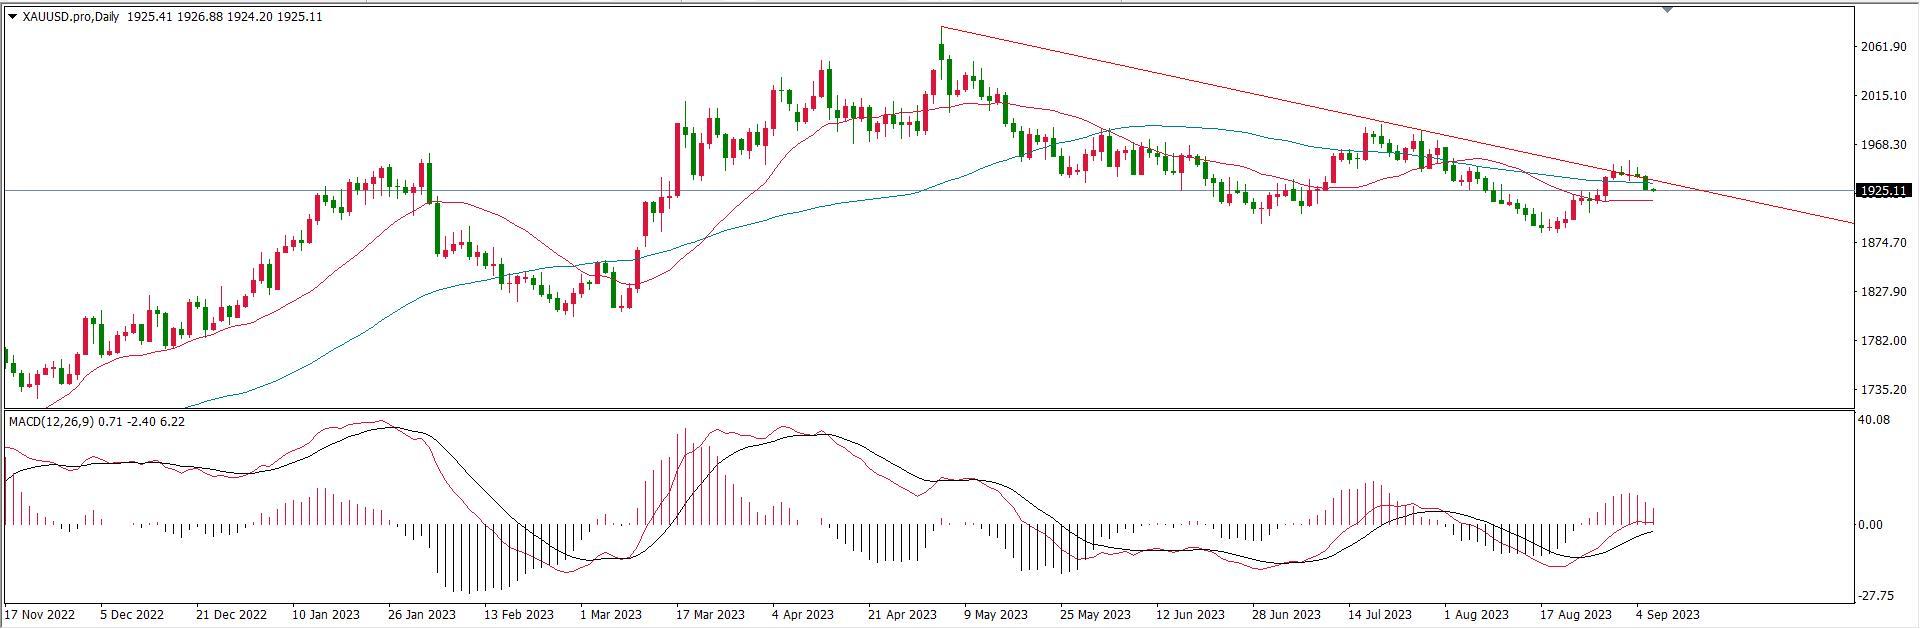Click the 1735.20 price scale label
The width and height of the screenshot is (1920, 629).
[1883, 390]
